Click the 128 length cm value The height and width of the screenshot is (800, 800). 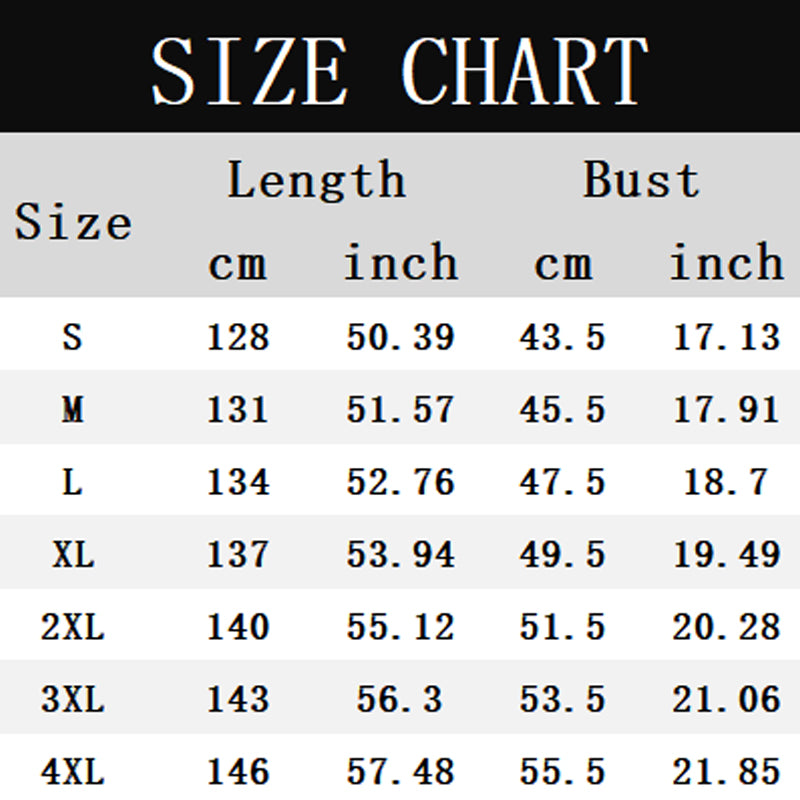pos(238,337)
